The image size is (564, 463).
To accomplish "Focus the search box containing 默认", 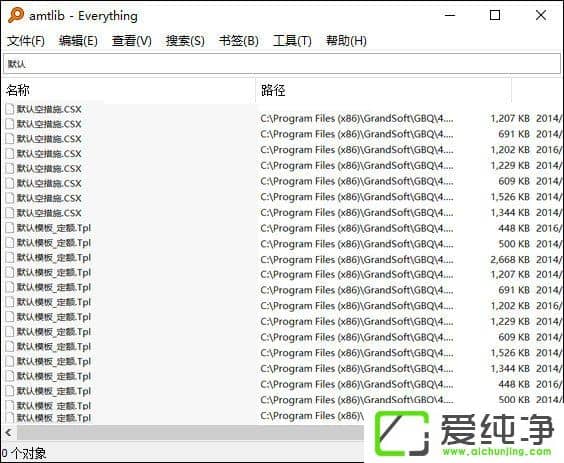I will [282, 64].
